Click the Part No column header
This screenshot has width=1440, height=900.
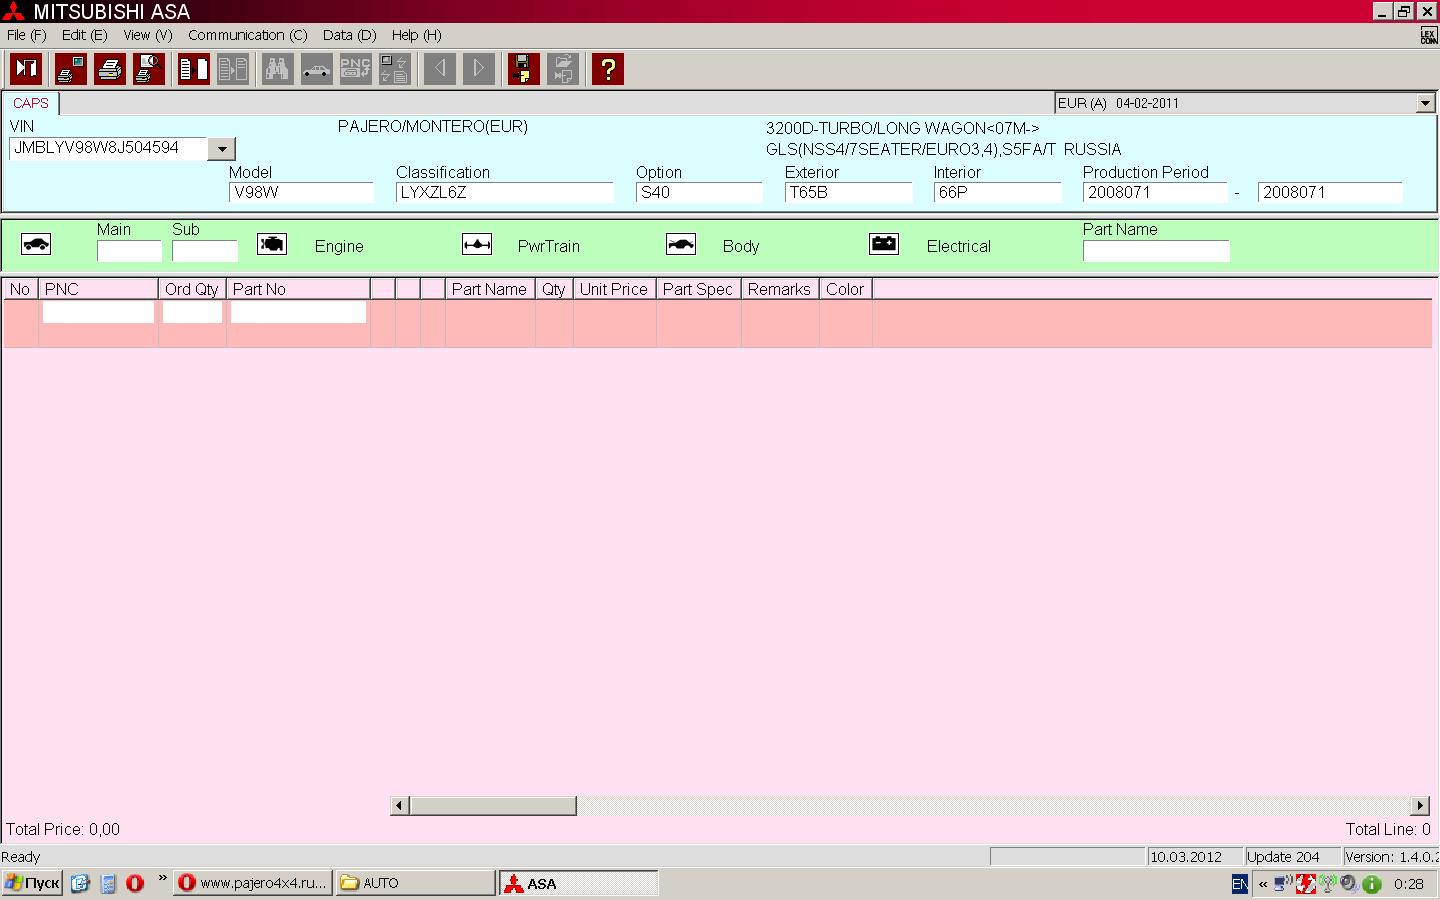298,289
